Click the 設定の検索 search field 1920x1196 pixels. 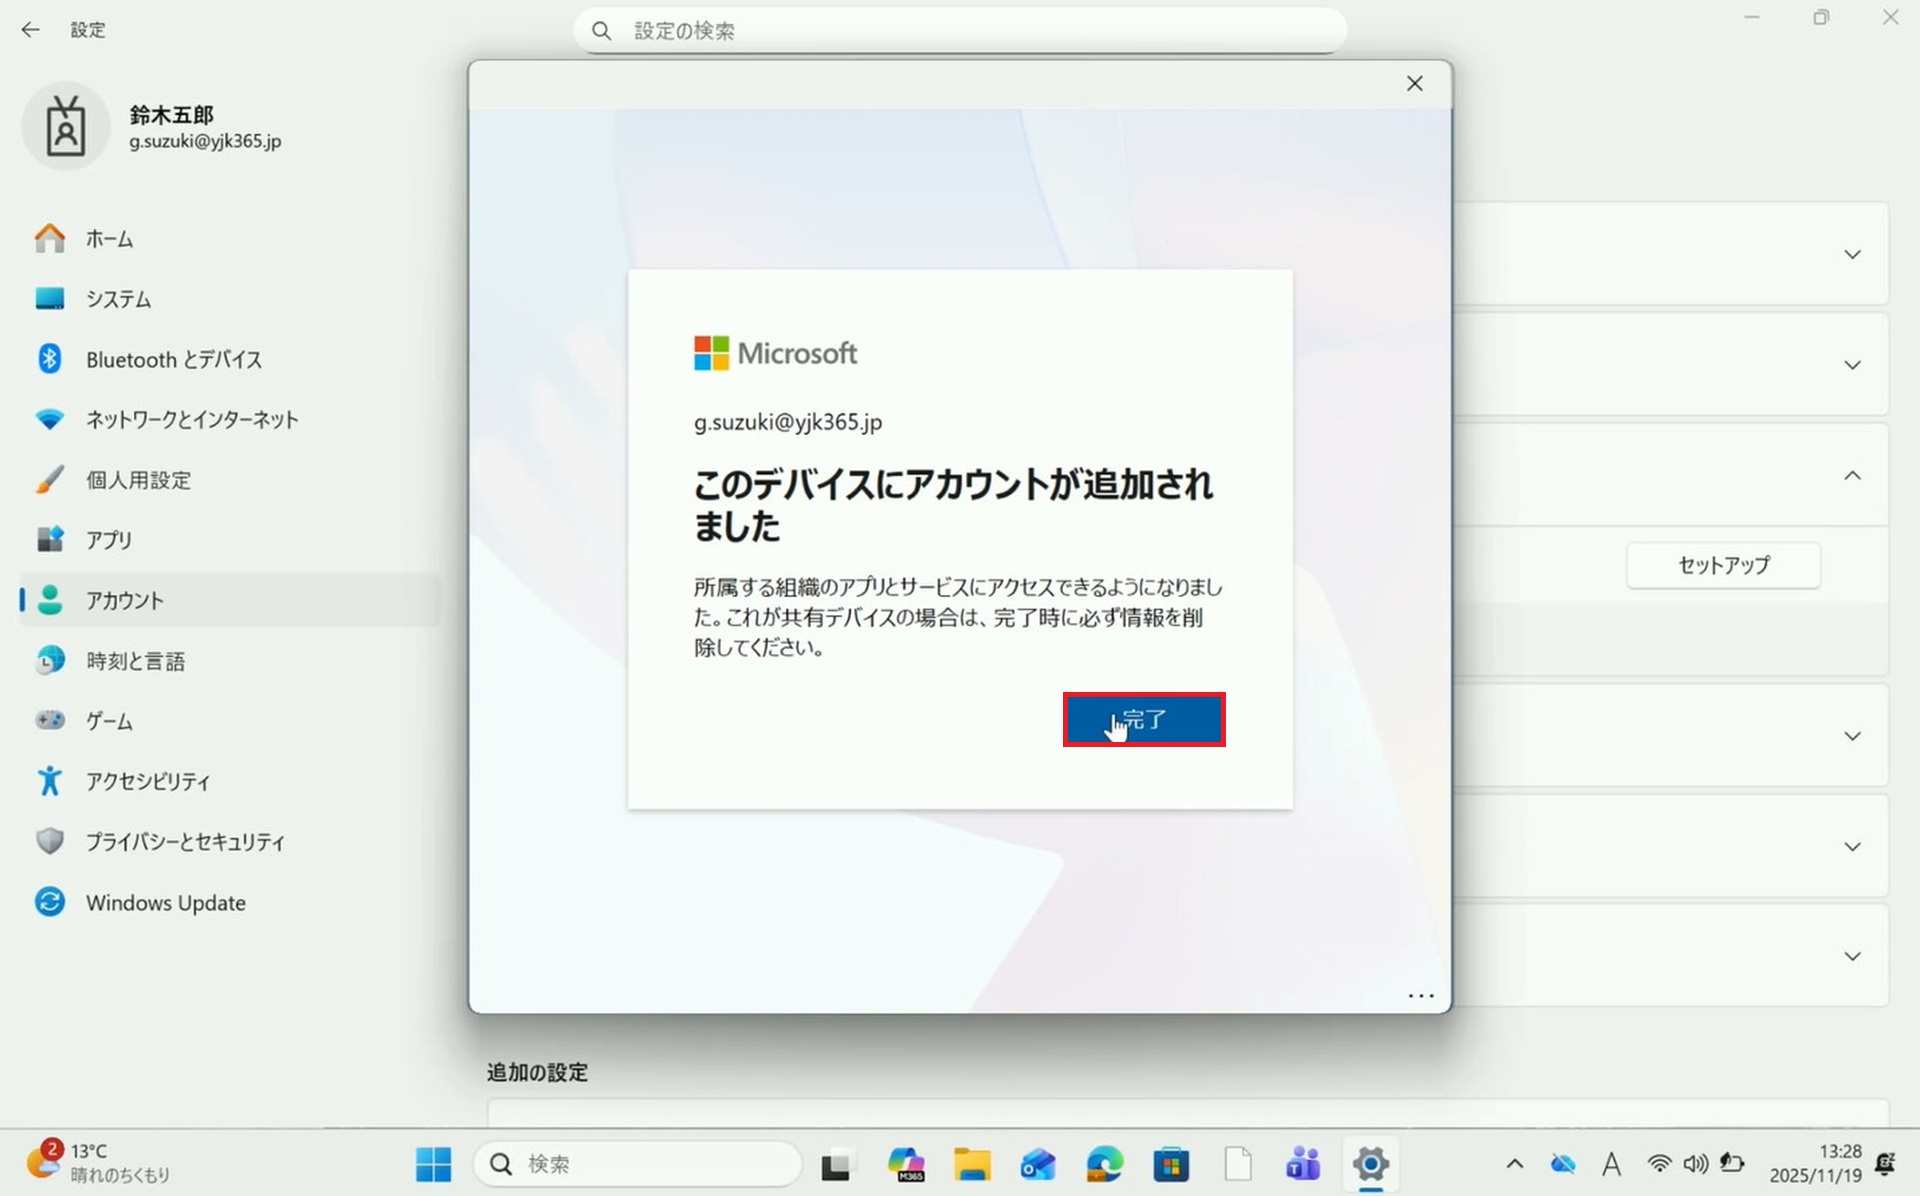tap(960, 31)
